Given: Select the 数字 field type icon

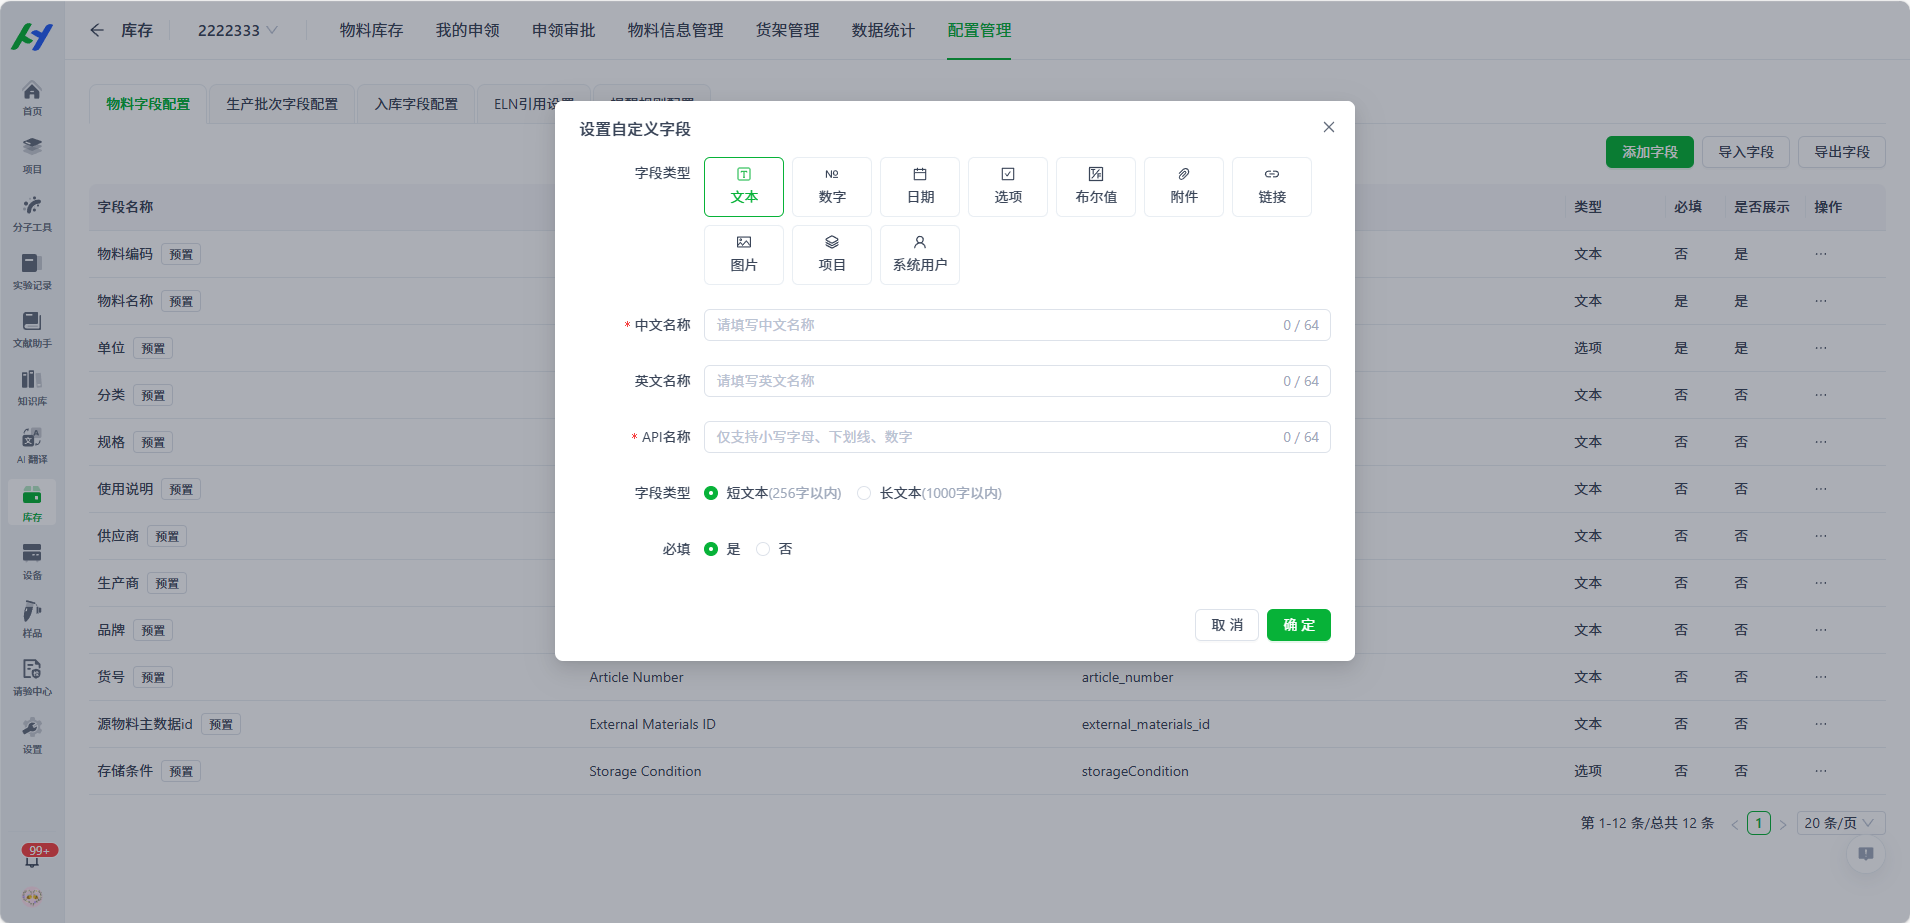Looking at the screenshot, I should pos(831,187).
